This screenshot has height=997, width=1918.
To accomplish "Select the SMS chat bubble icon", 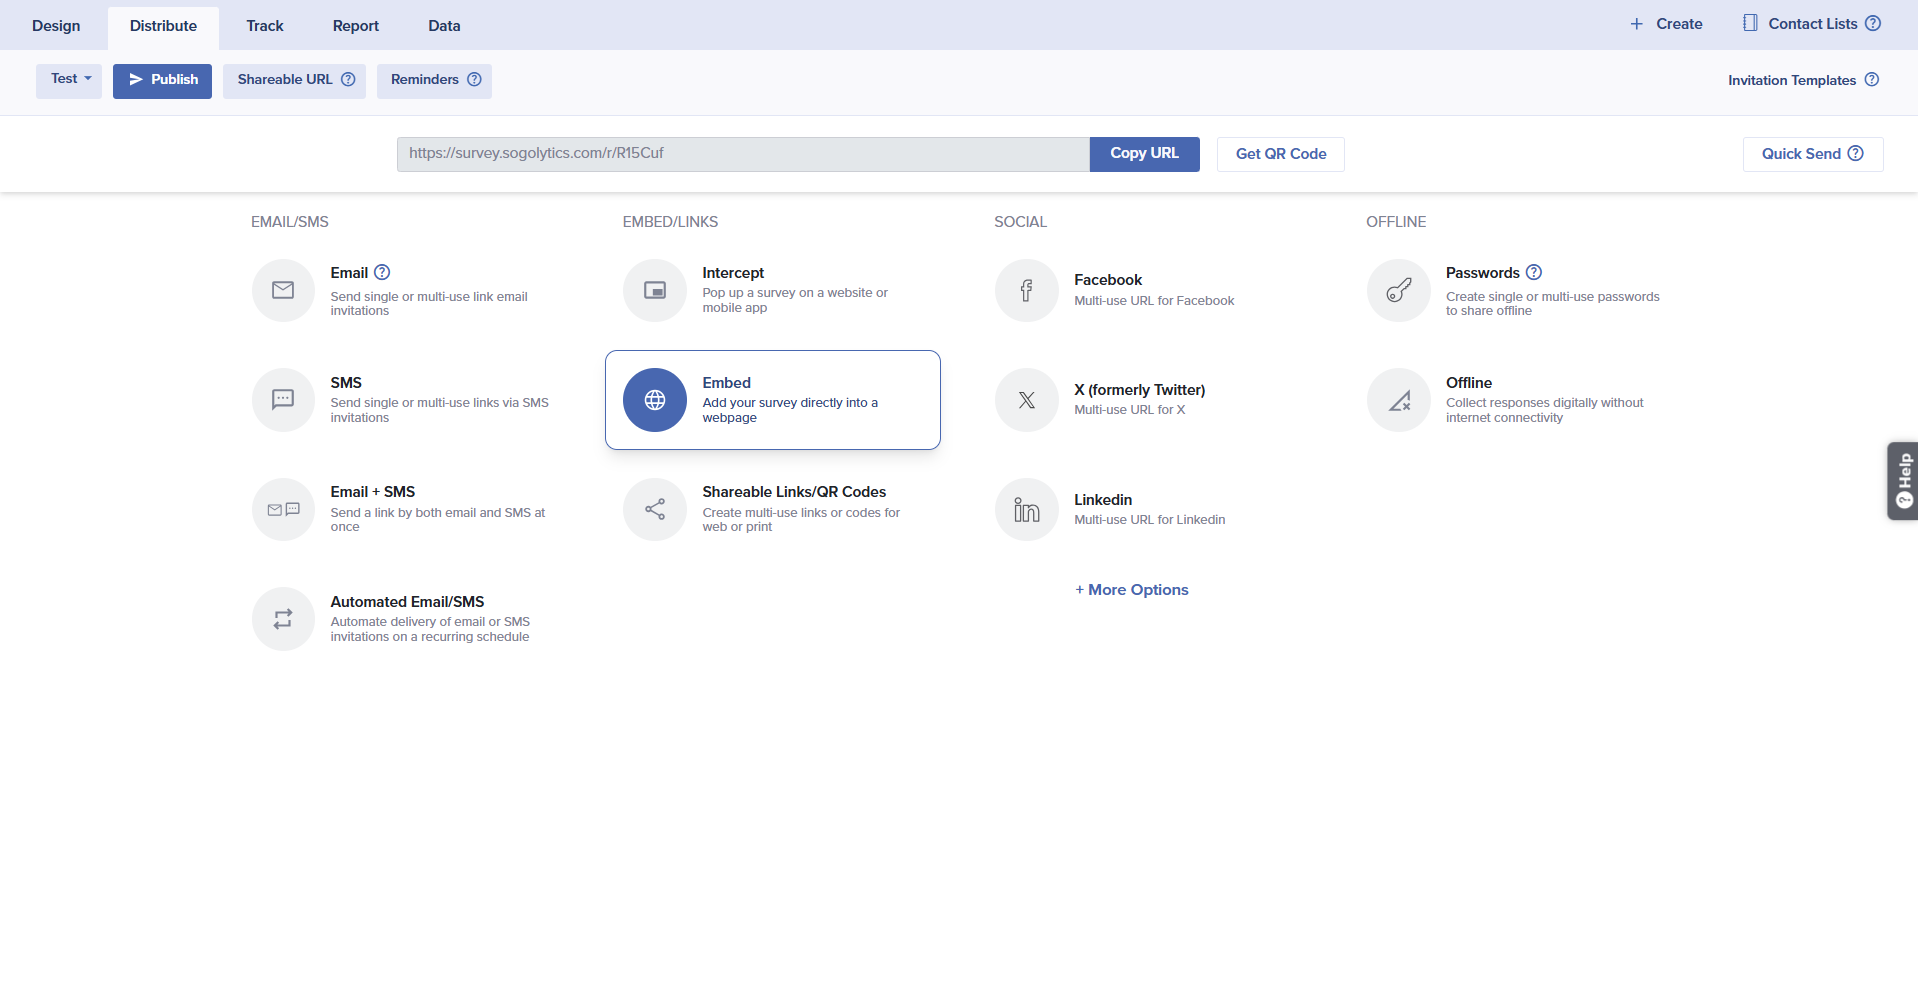I will coord(283,400).
